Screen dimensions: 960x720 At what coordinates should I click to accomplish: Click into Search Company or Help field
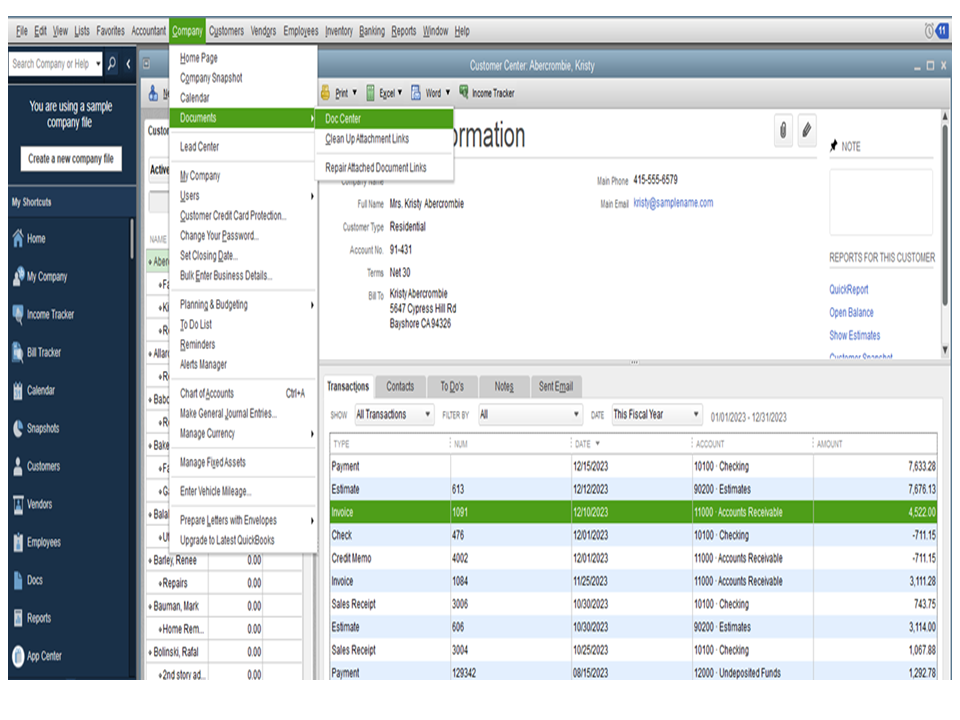[51, 63]
